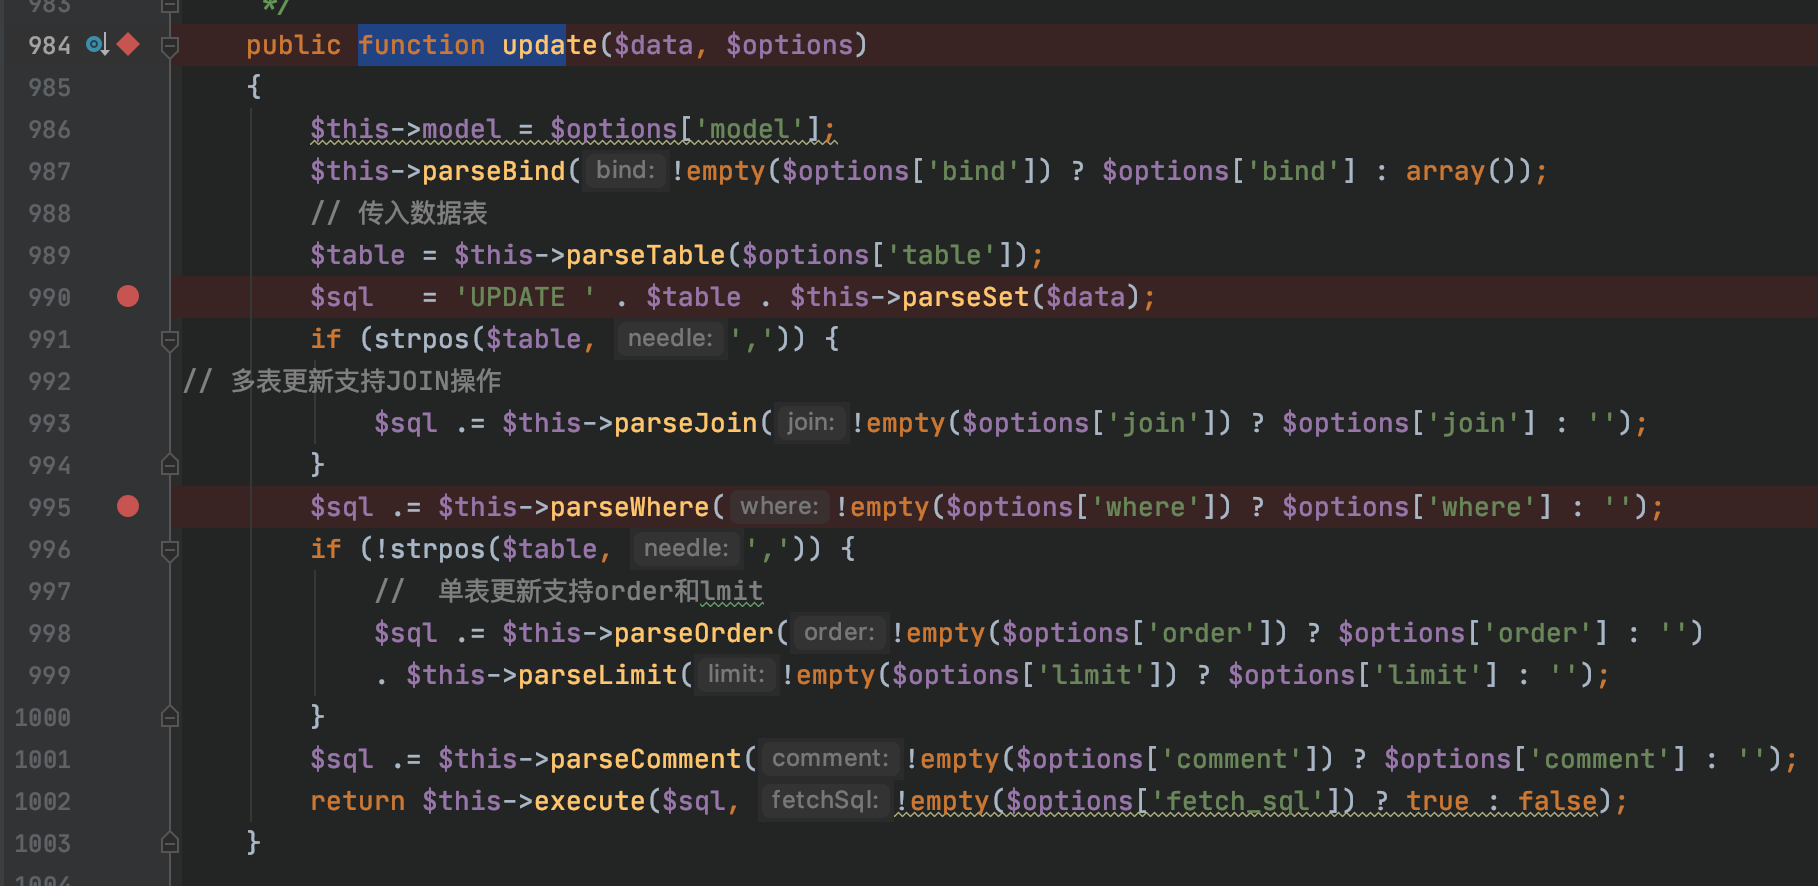Click the 'fetchSql:' inlay hint
This screenshot has width=1818, height=886.
click(824, 801)
